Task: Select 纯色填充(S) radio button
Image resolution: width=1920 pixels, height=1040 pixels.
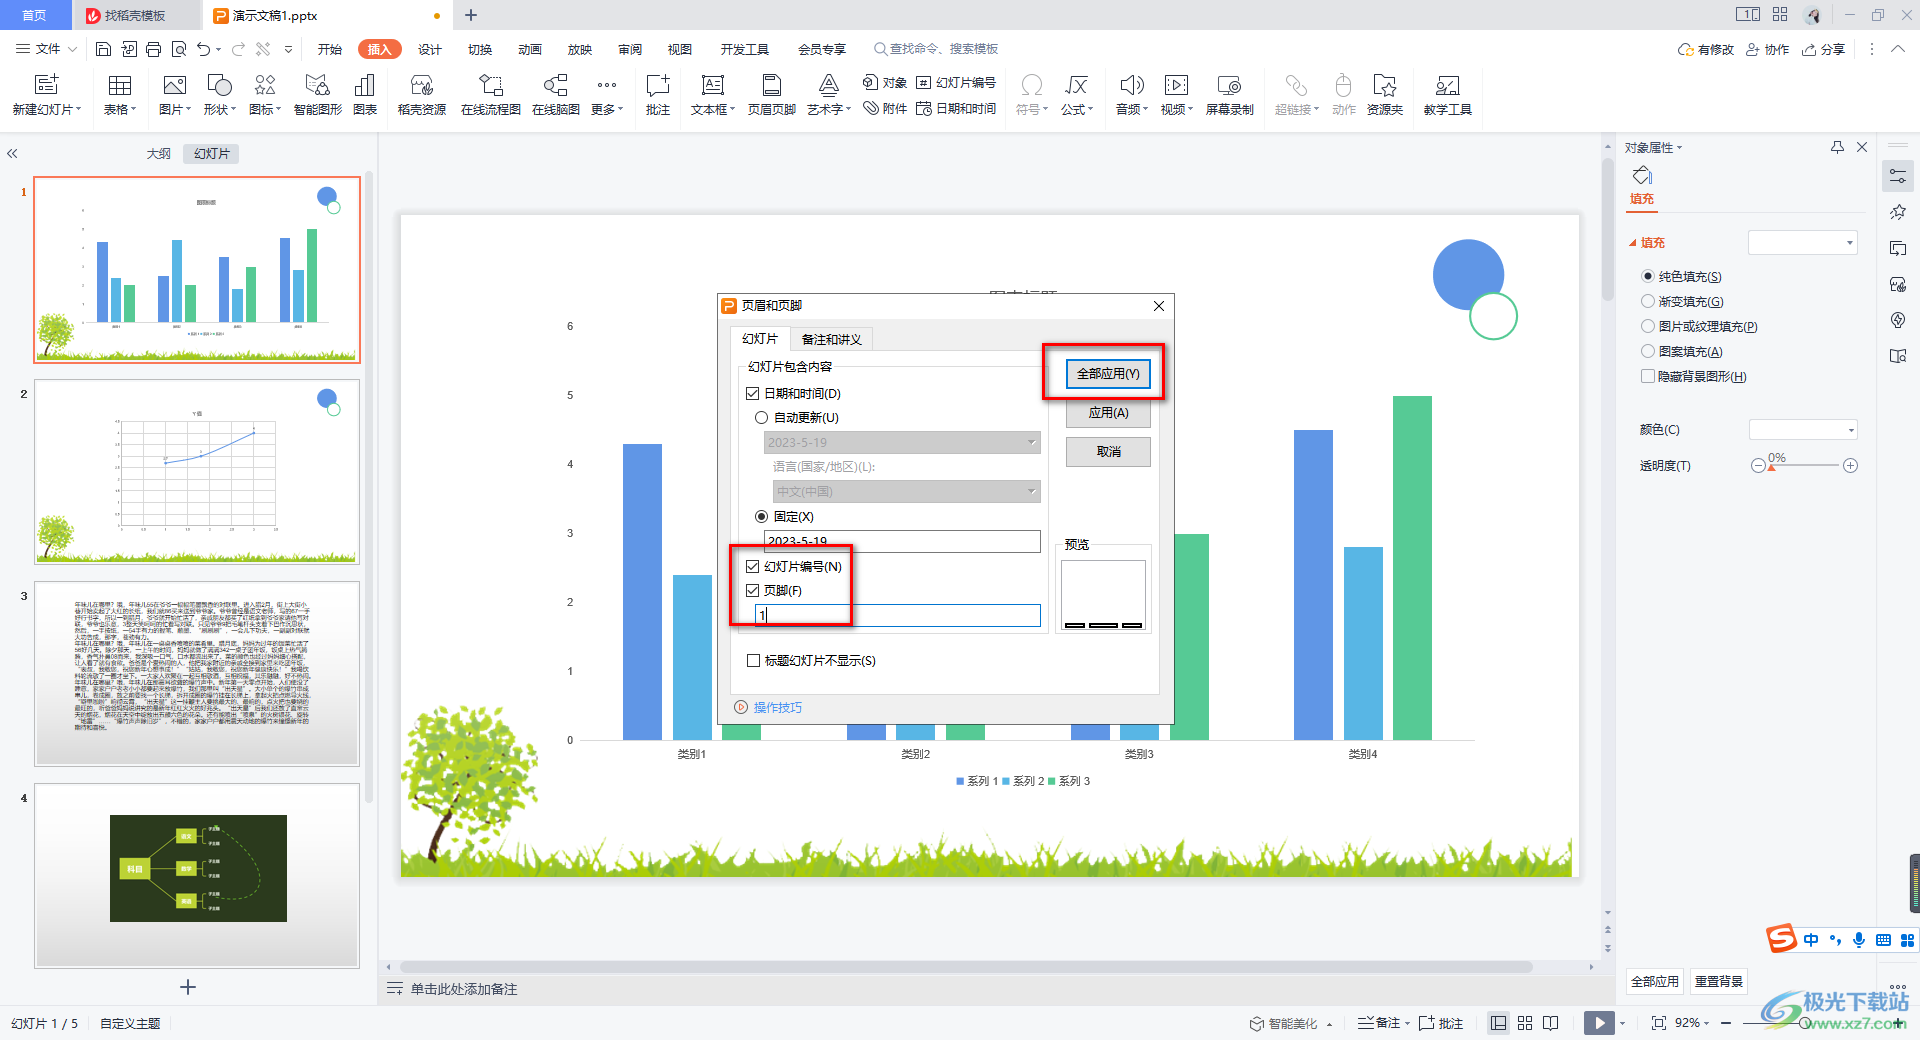Action: tap(1648, 276)
